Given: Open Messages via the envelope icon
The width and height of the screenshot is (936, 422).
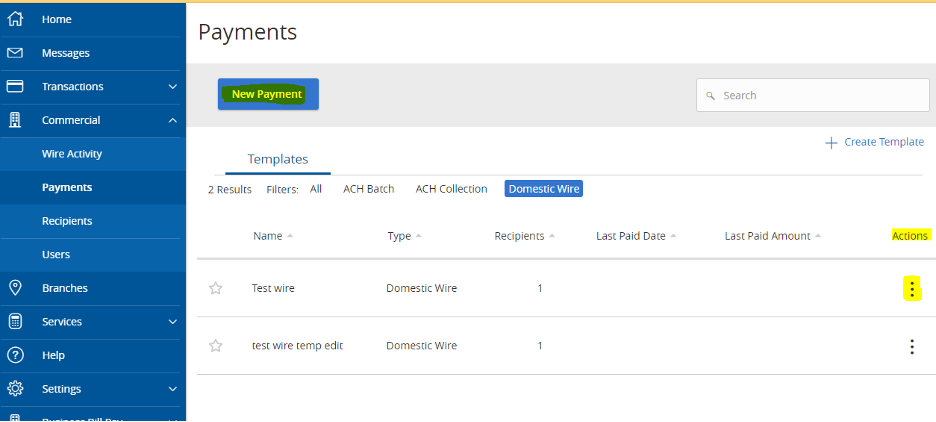Looking at the screenshot, I should click(15, 53).
